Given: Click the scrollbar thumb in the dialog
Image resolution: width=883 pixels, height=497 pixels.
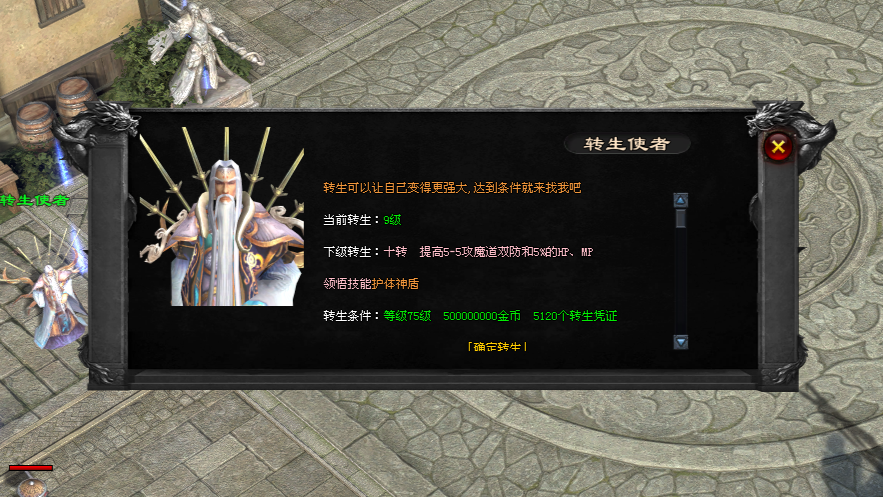Looking at the screenshot, I should 681,218.
